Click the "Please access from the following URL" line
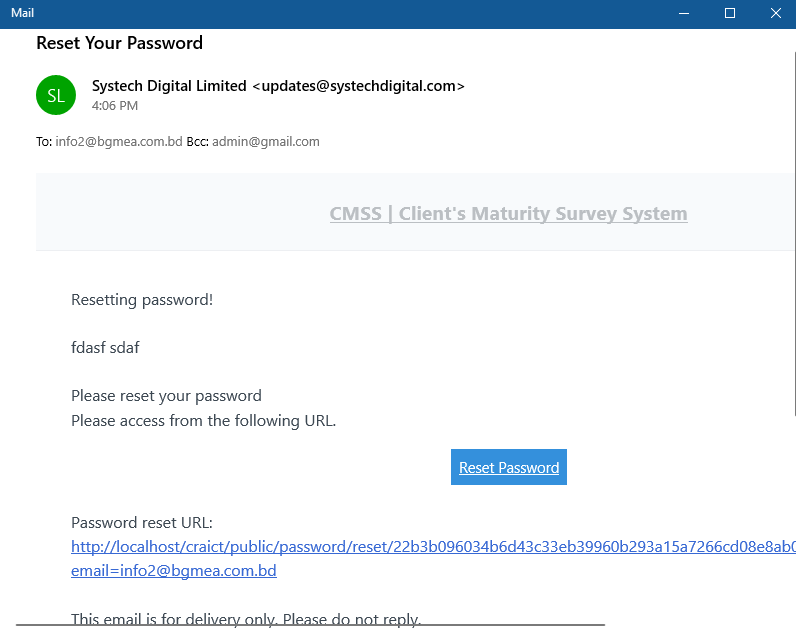Viewport: 796px width, 628px height. [203, 421]
